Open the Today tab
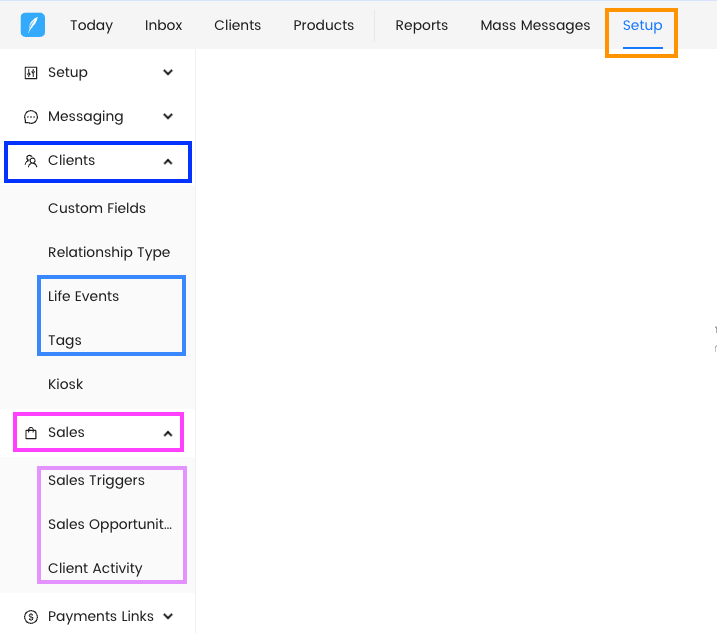Viewport: 717px width, 633px height. (x=91, y=25)
